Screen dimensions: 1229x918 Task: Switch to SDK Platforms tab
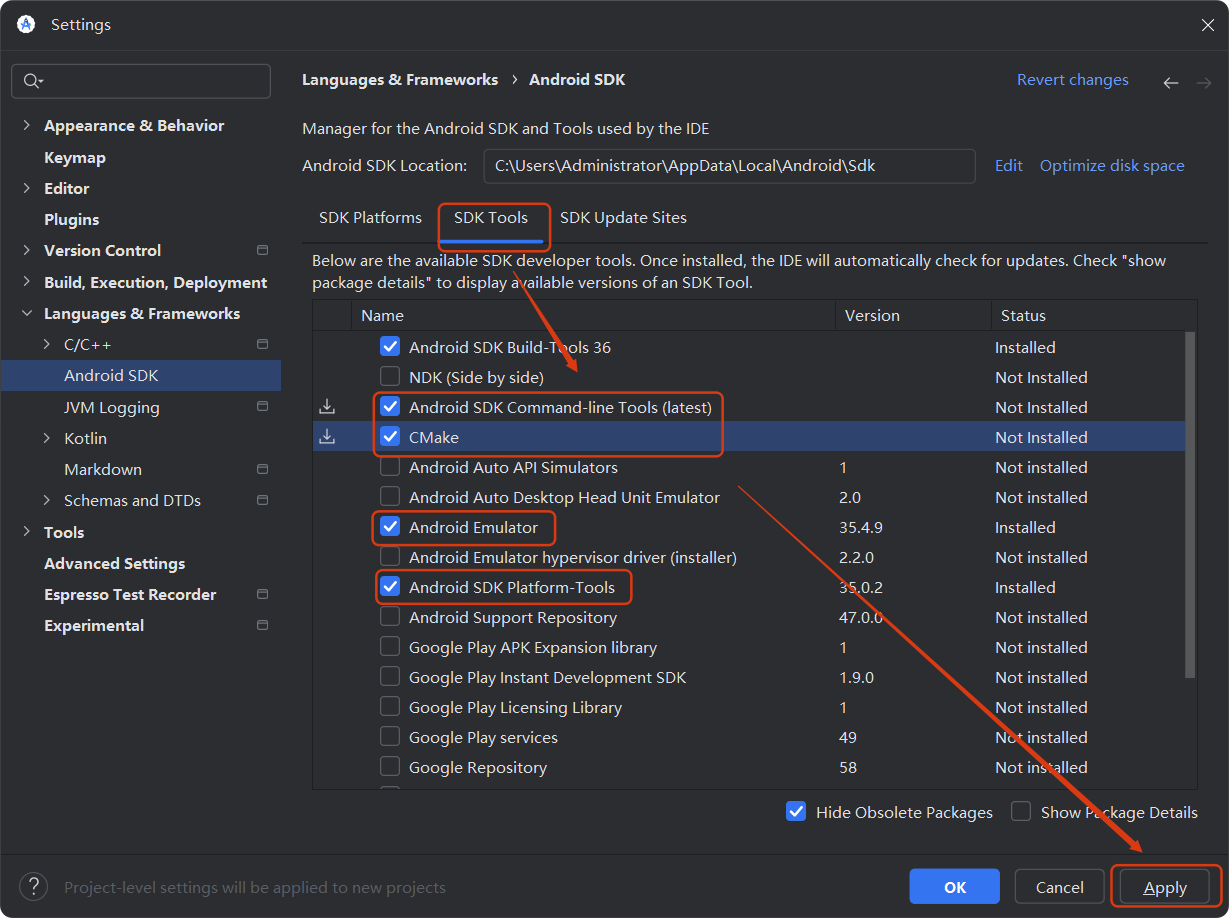coord(370,217)
